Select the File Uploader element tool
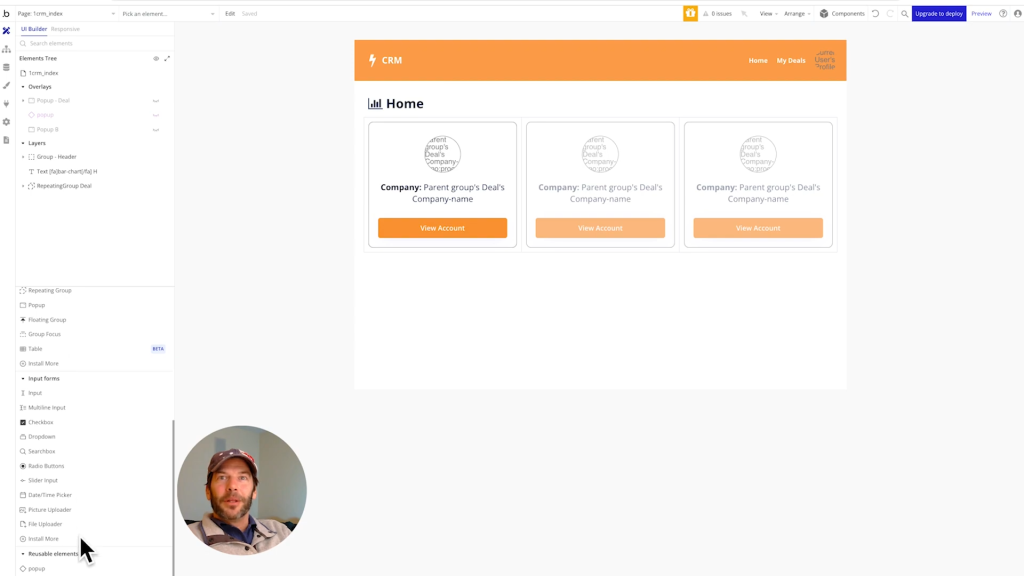The height and width of the screenshot is (576, 1024). tap(45, 524)
